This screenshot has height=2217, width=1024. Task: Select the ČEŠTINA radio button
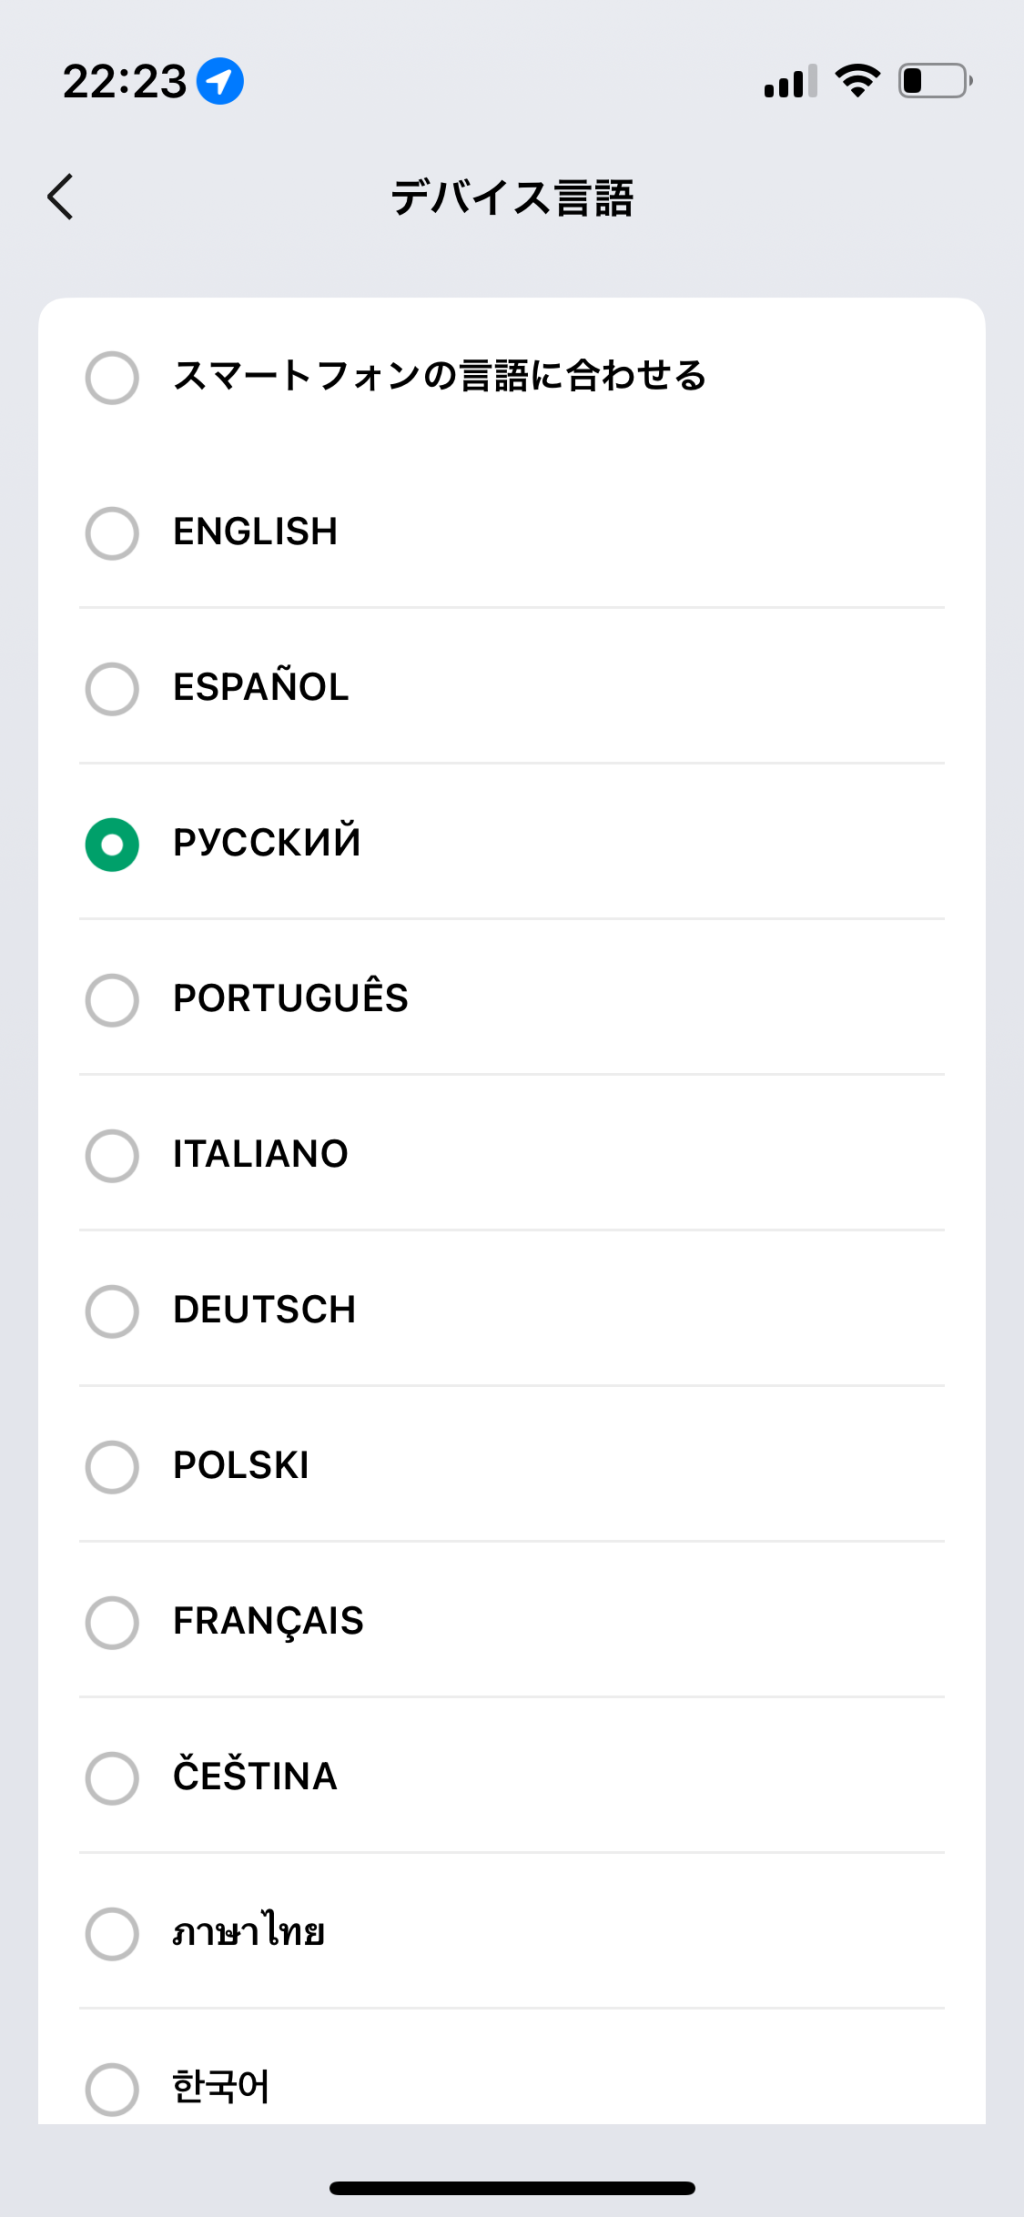(112, 1777)
